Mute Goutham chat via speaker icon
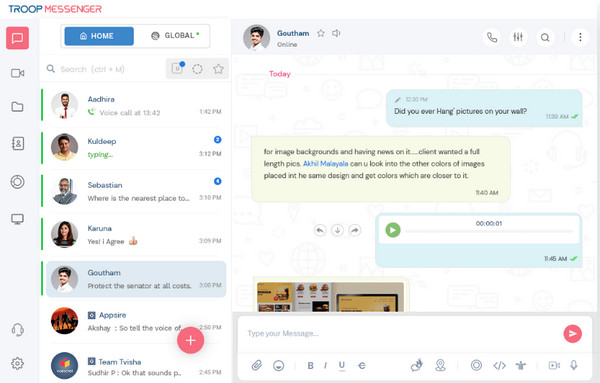 pos(336,33)
